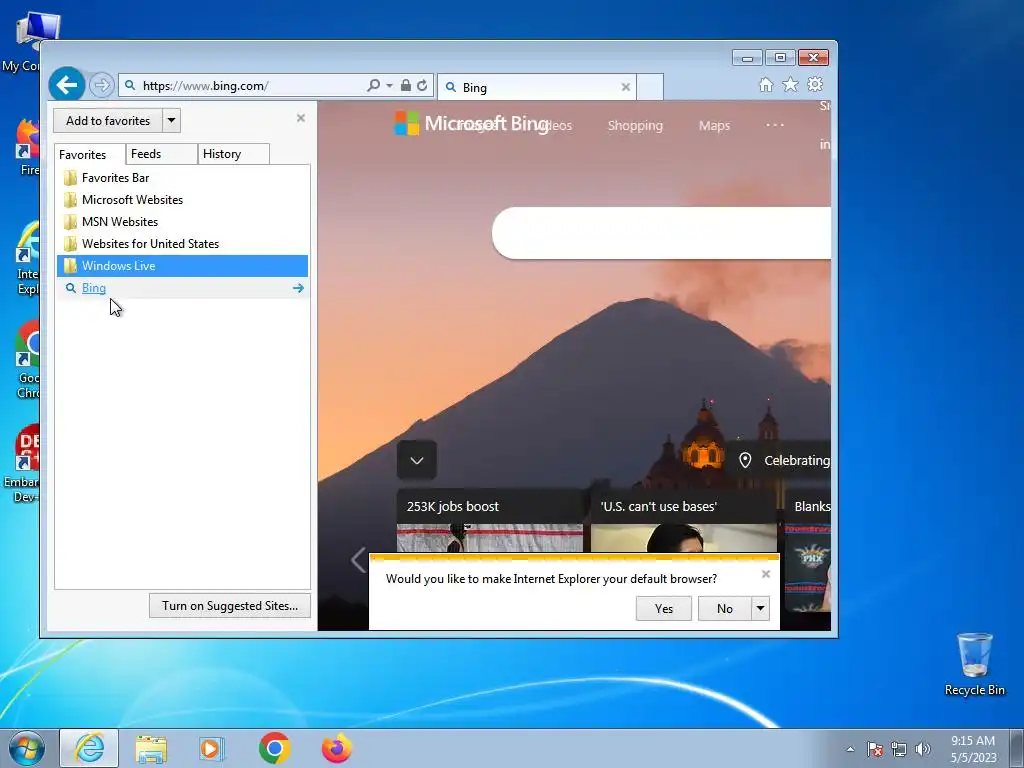Expand the Microsoft Websites folder
This screenshot has width=1024, height=768.
coord(182,200)
